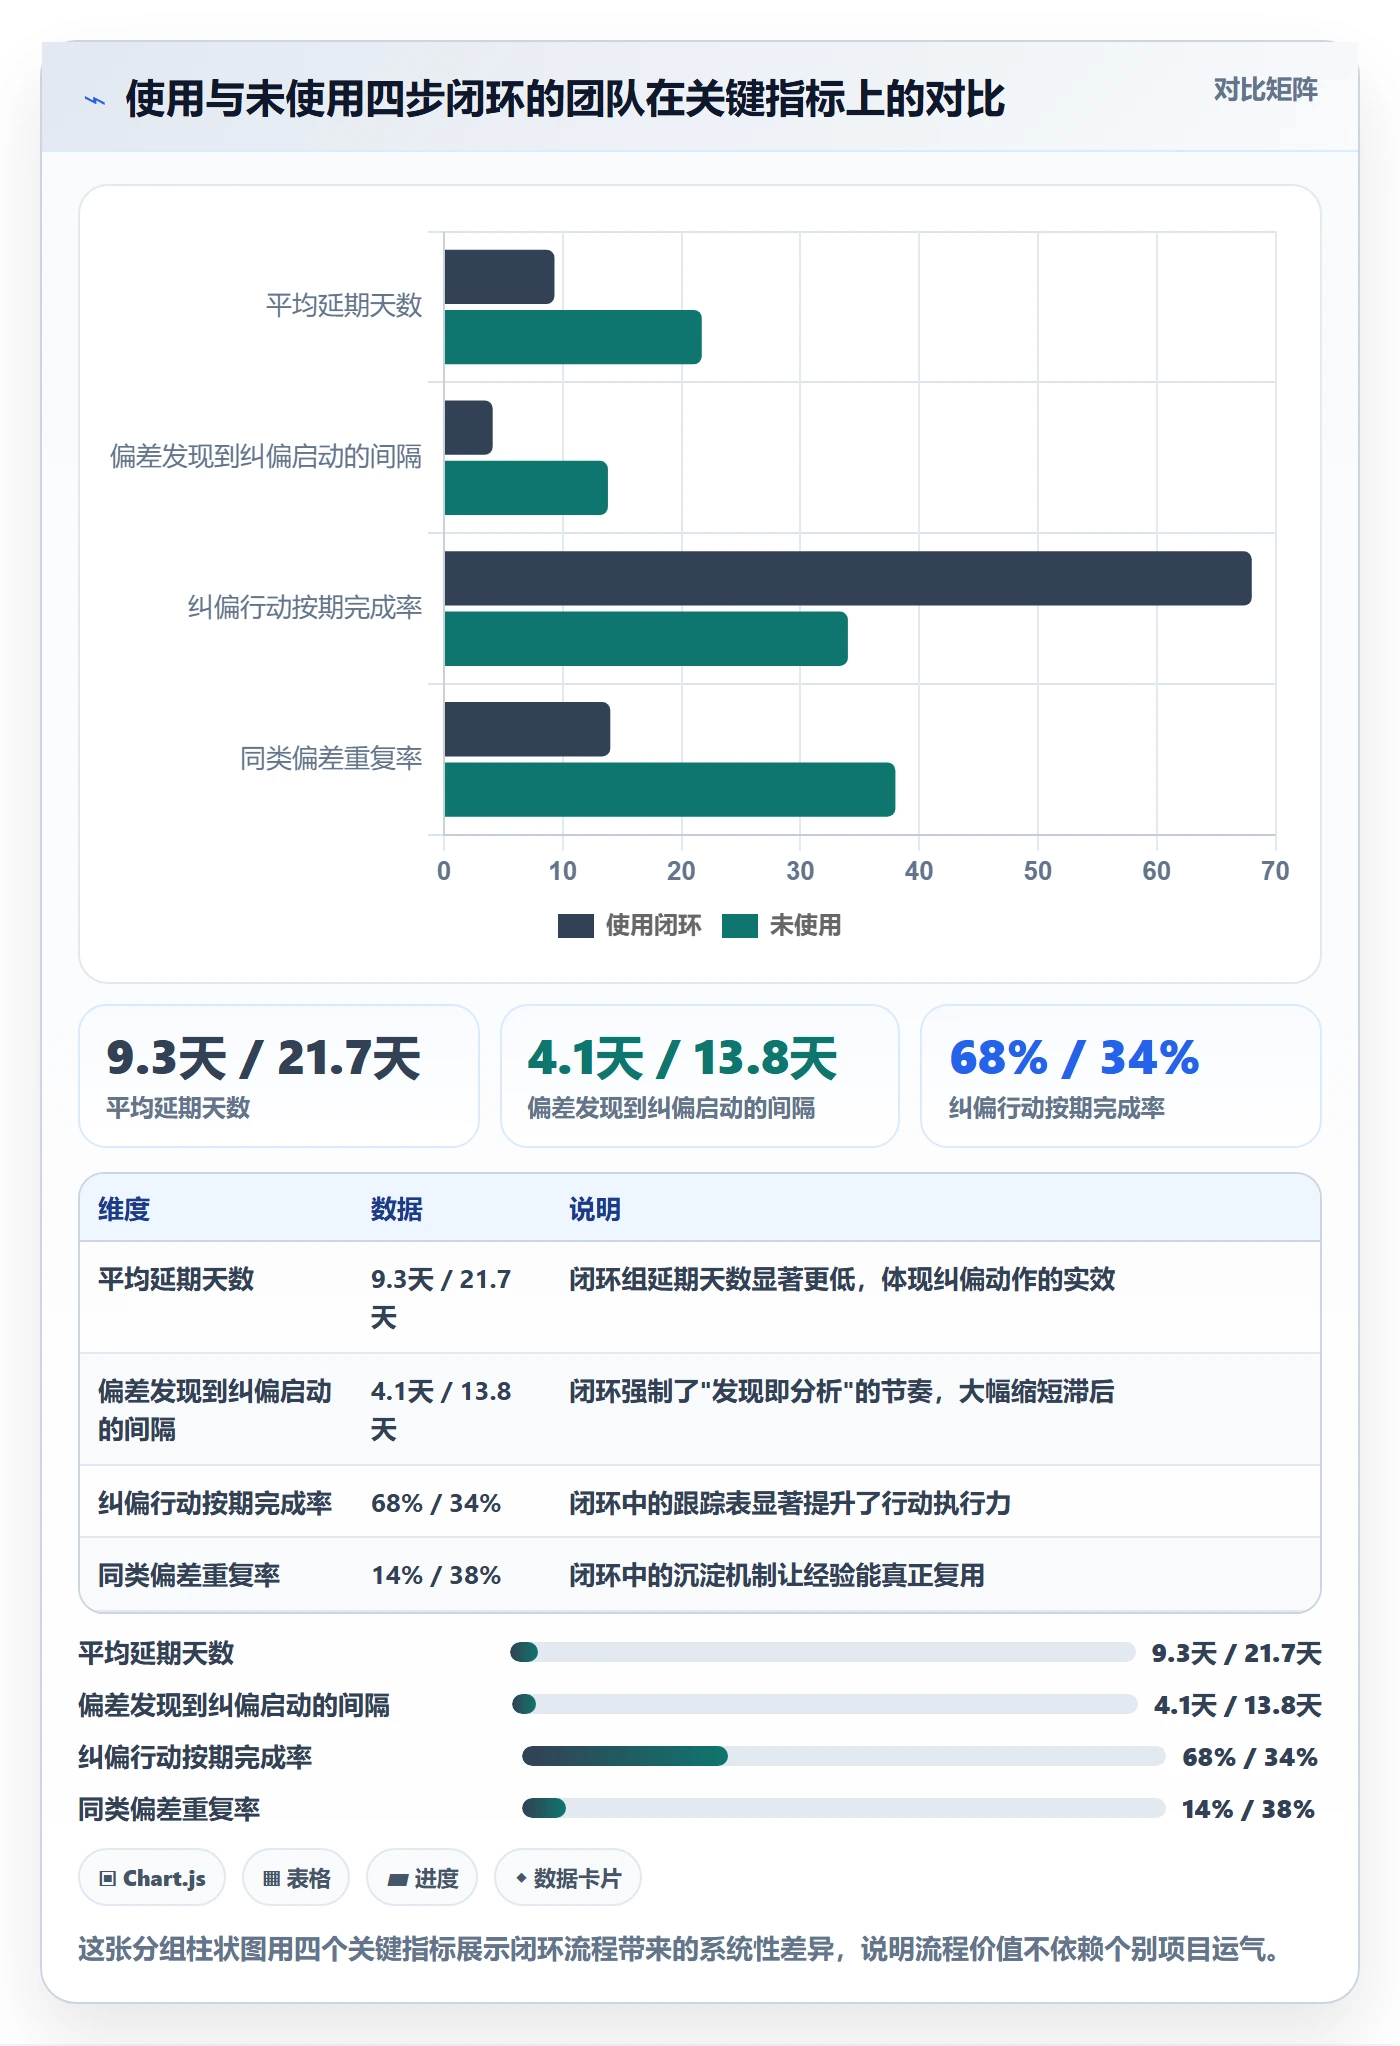Viewport: 1400px width, 2046px height.
Task: Click the 闭环中的沉淀机制让经验能真正复用 description cell
Action: tap(777, 1575)
